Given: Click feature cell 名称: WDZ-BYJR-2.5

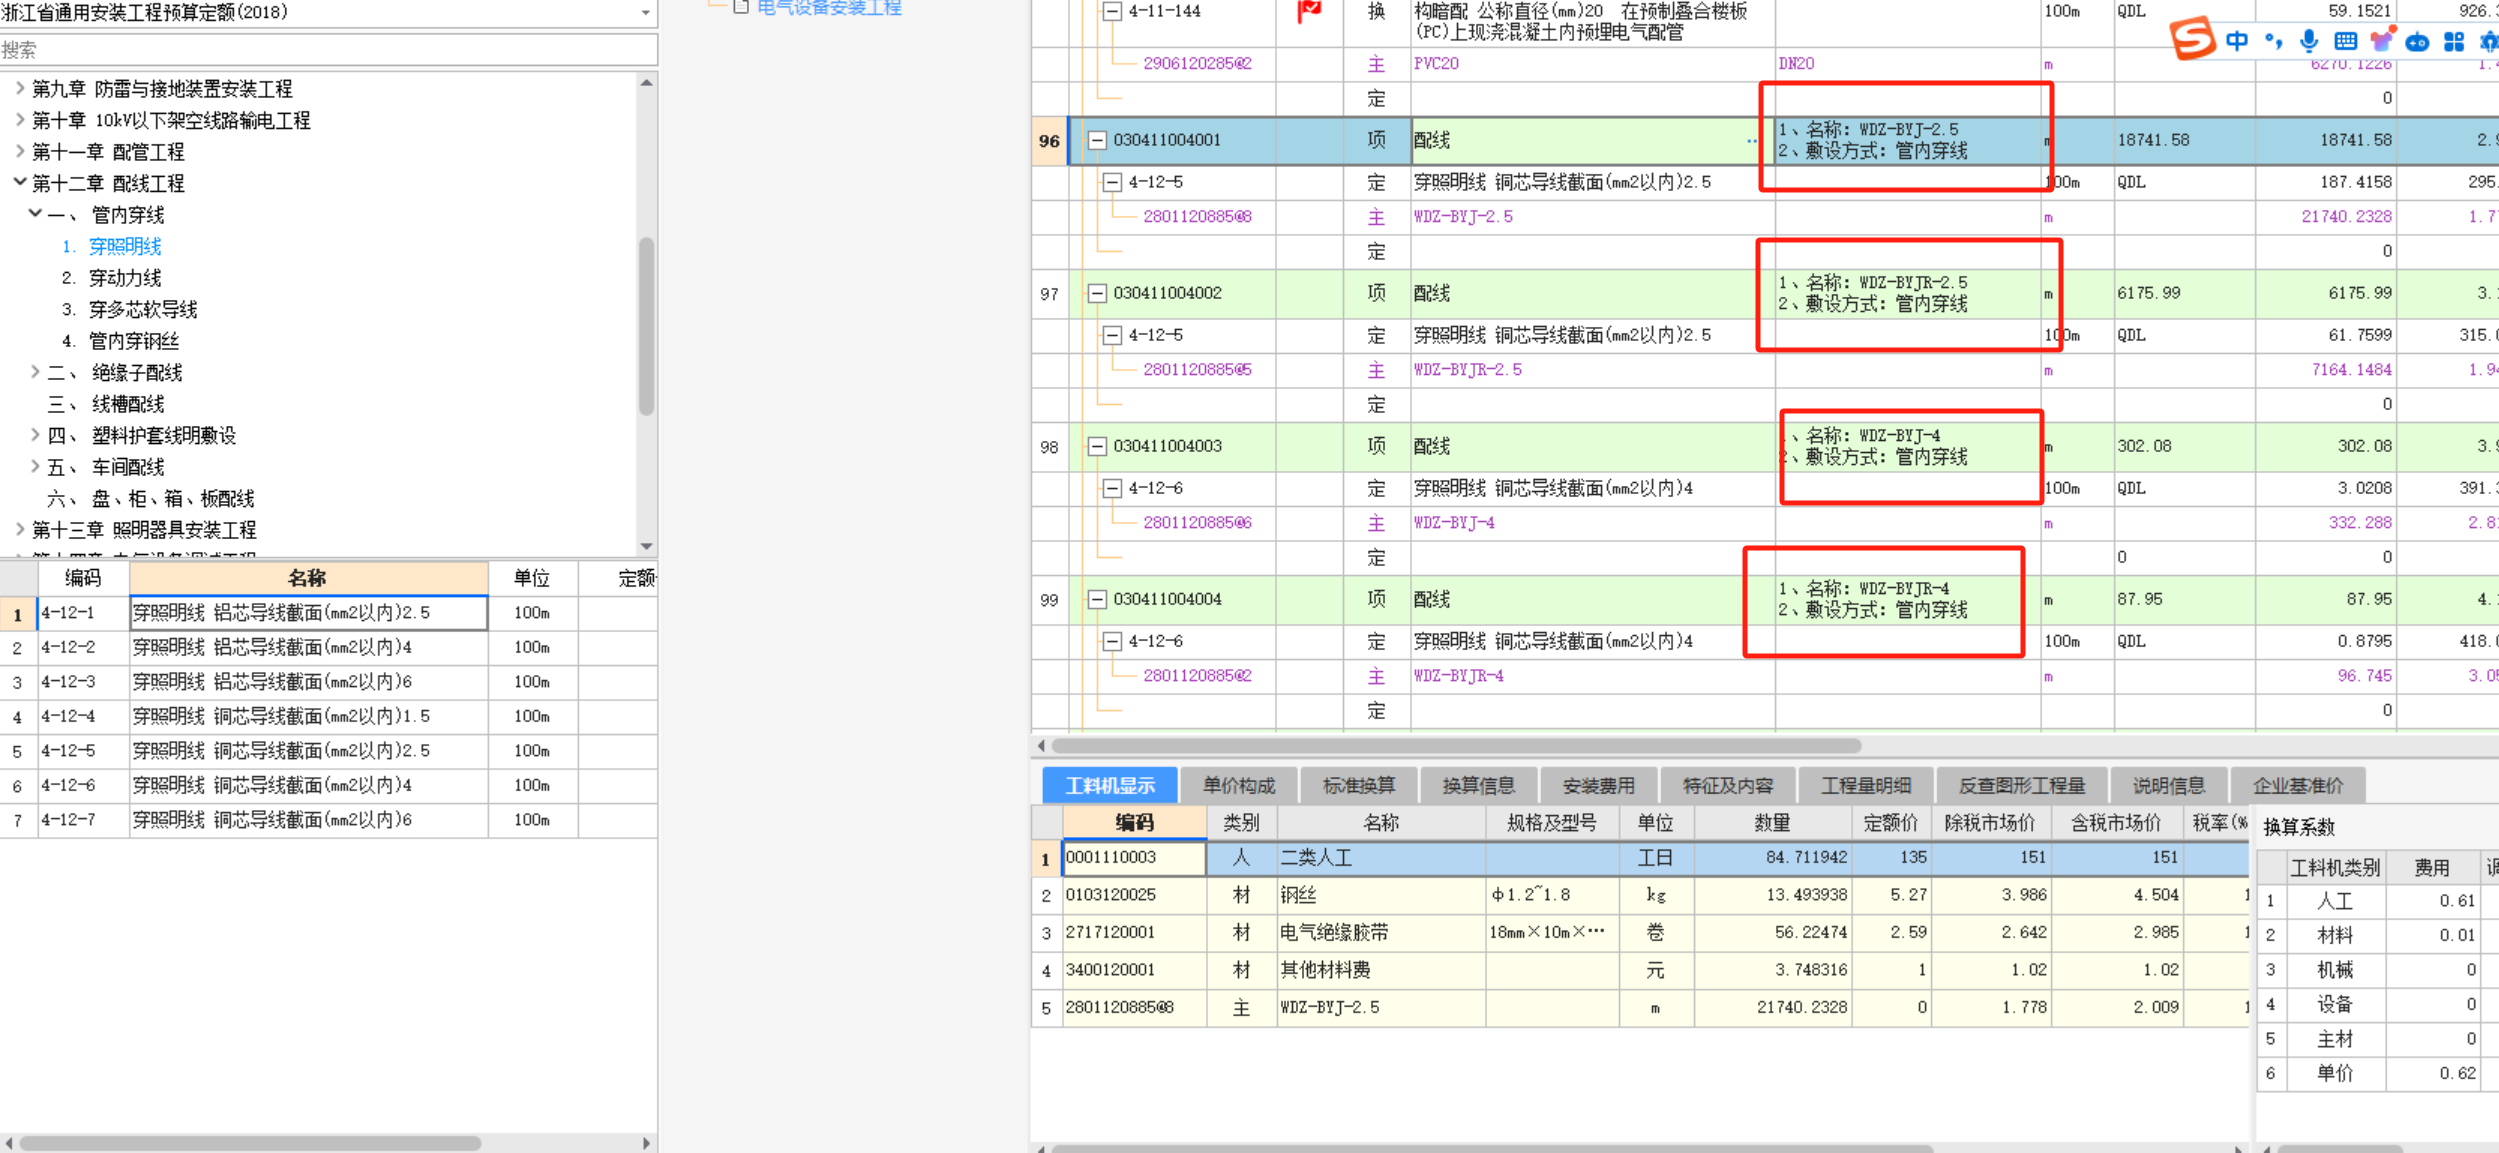Looking at the screenshot, I should (1908, 293).
